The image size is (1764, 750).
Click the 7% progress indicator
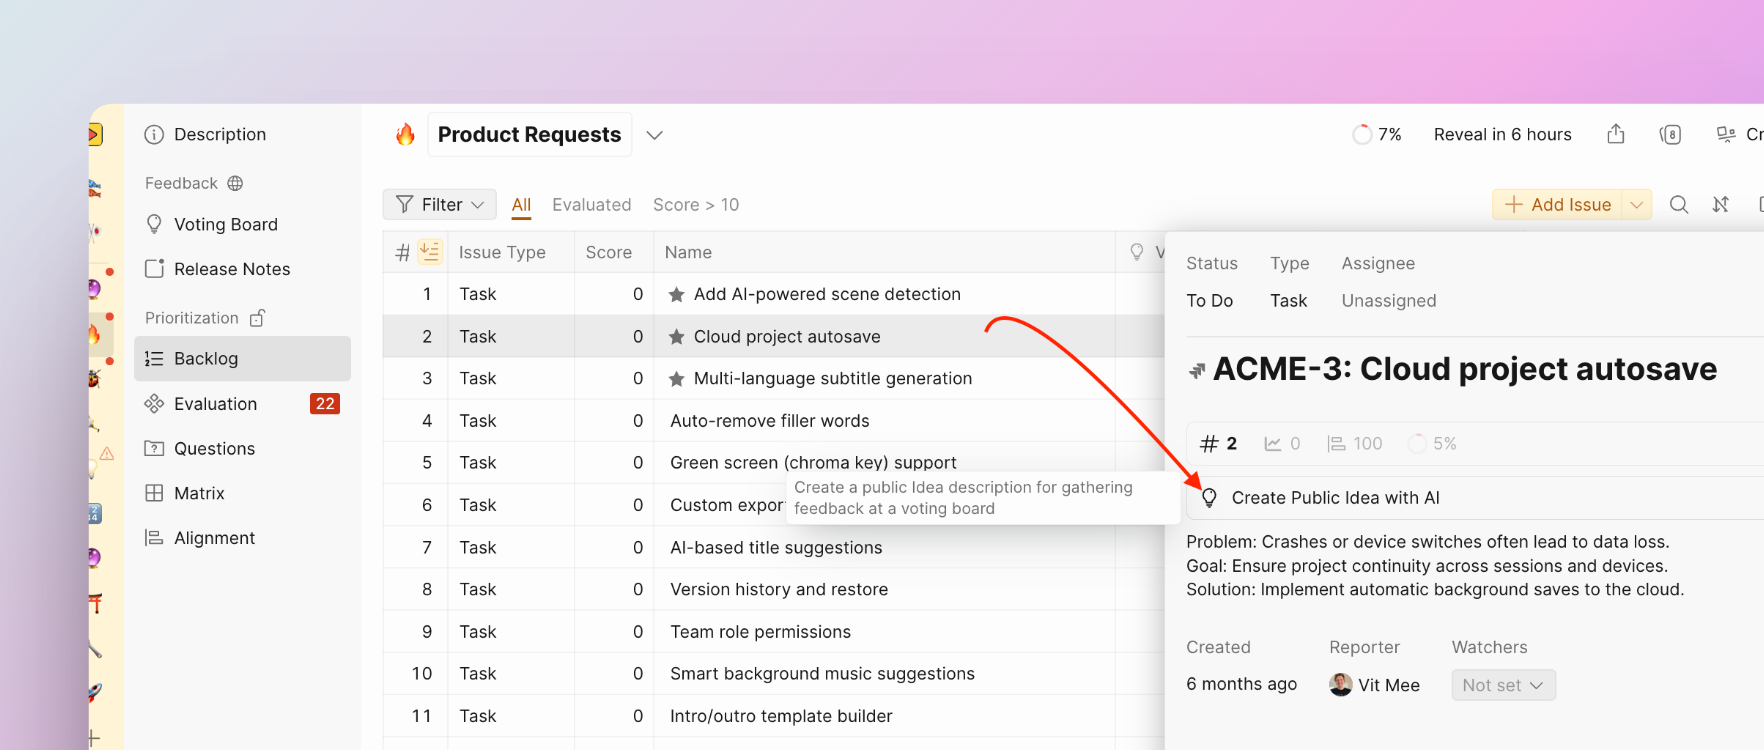coord(1377,134)
